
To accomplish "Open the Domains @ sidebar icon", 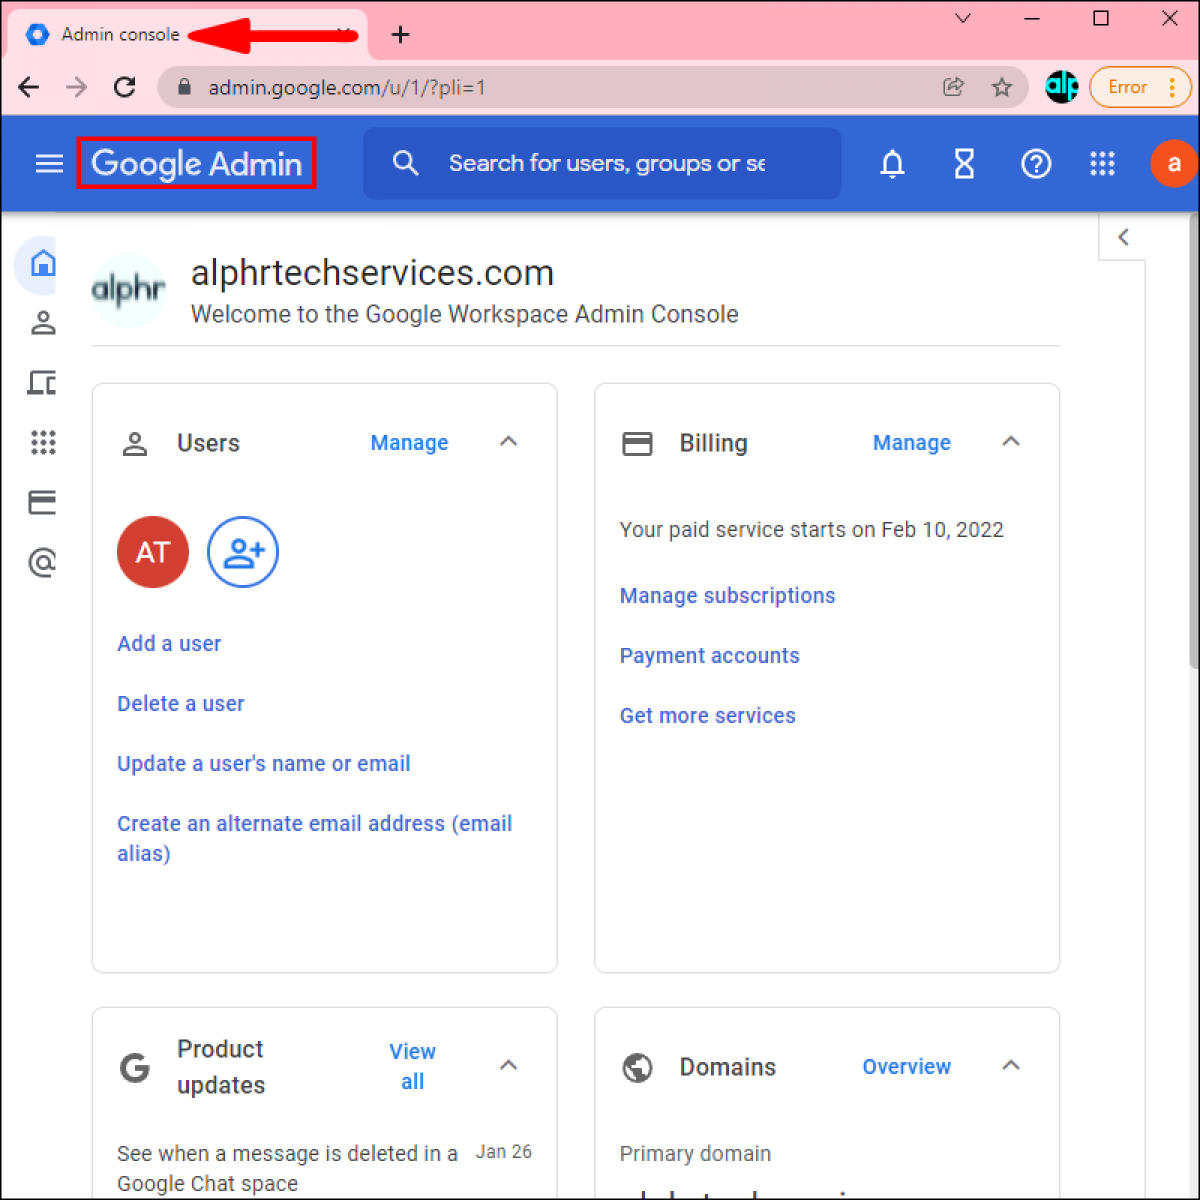I will click(43, 561).
